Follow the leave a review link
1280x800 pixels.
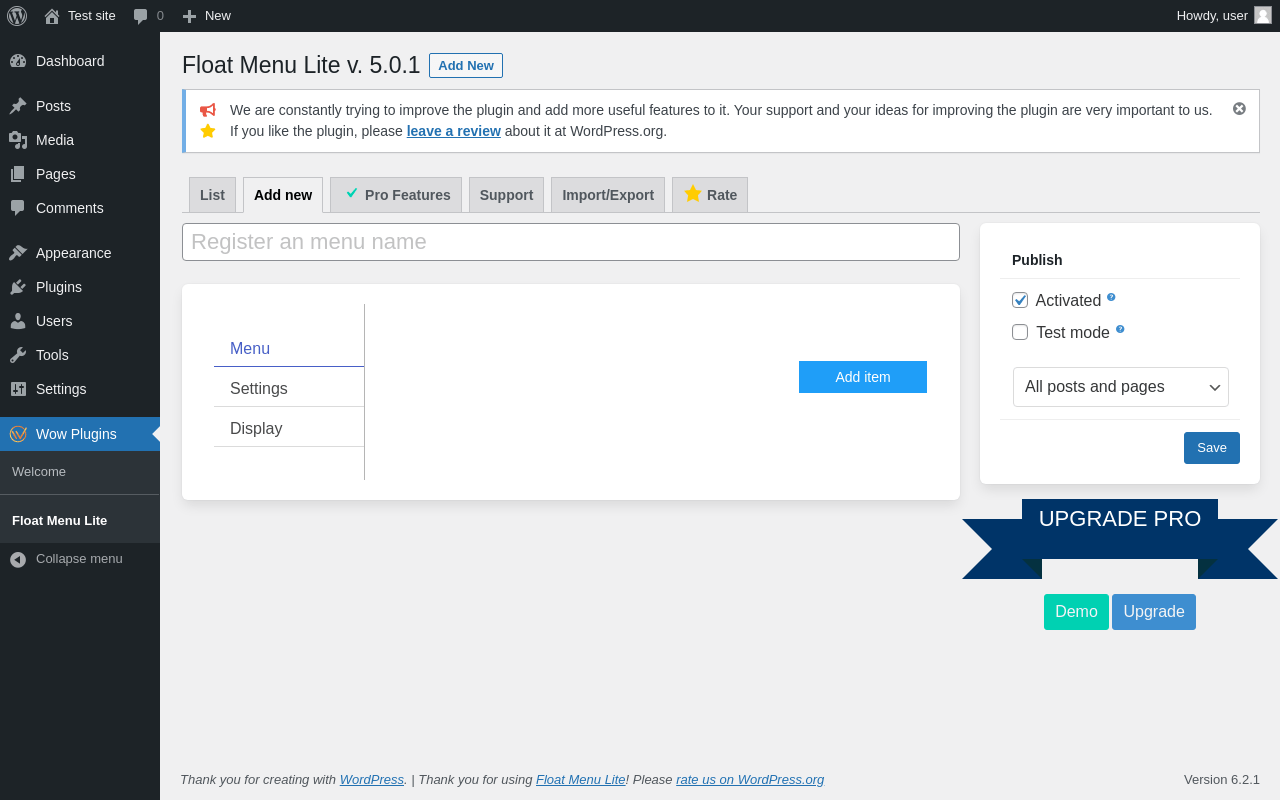click(x=453, y=131)
